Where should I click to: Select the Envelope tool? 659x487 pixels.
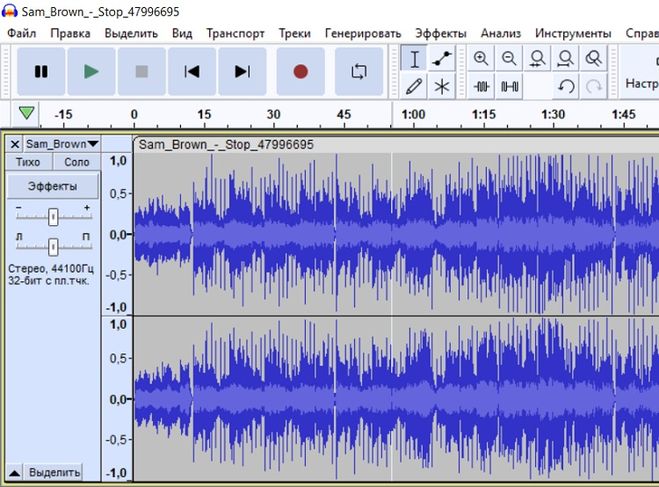pyautogui.click(x=442, y=58)
